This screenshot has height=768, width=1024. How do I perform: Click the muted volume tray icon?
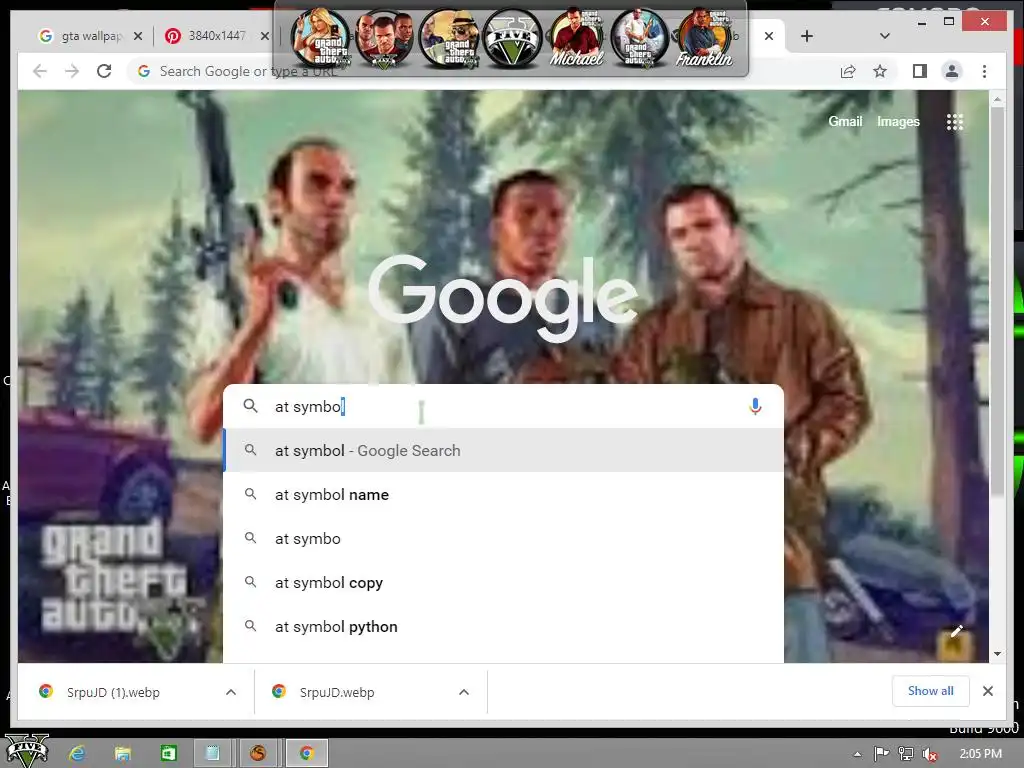click(x=930, y=754)
